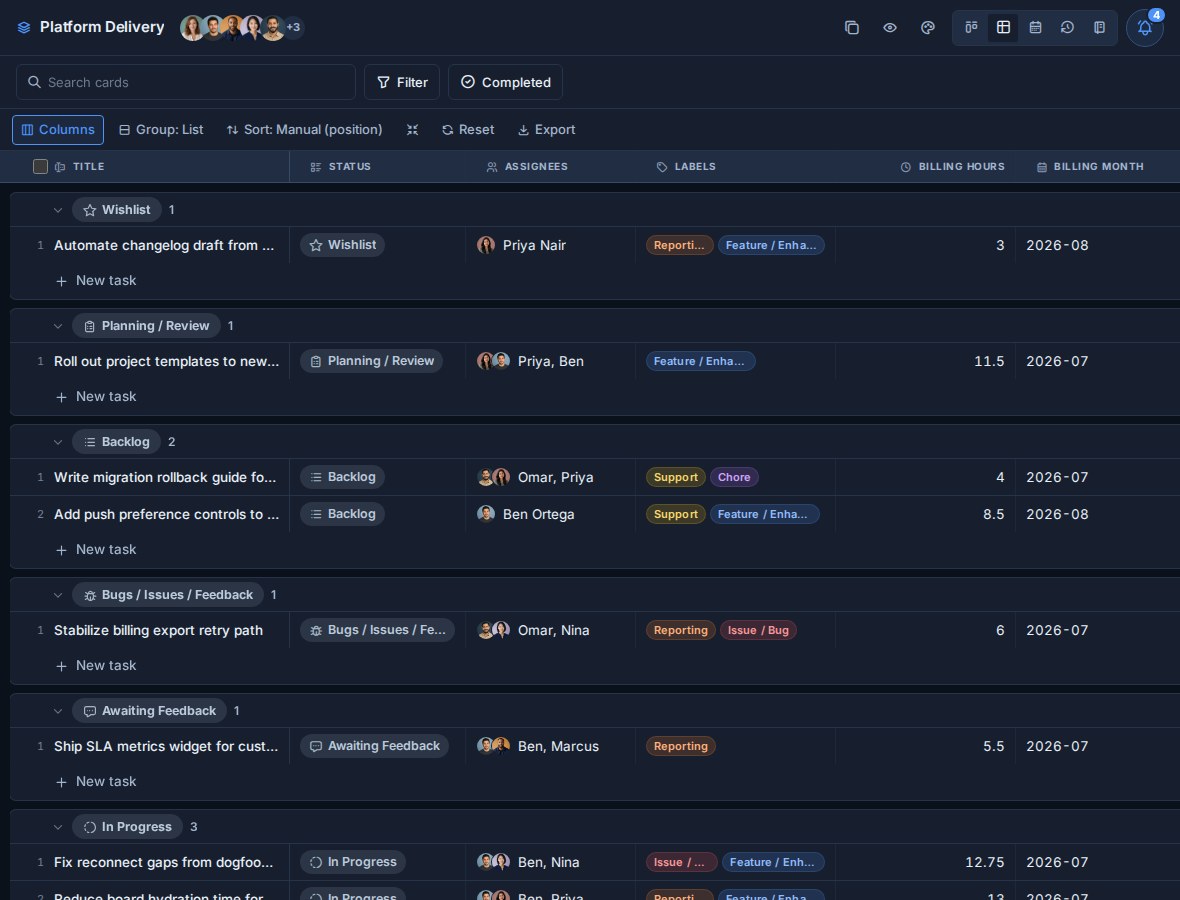The image size is (1180, 900).
Task: Add New task under Awaiting Feedback
Action: pyautogui.click(x=96, y=781)
